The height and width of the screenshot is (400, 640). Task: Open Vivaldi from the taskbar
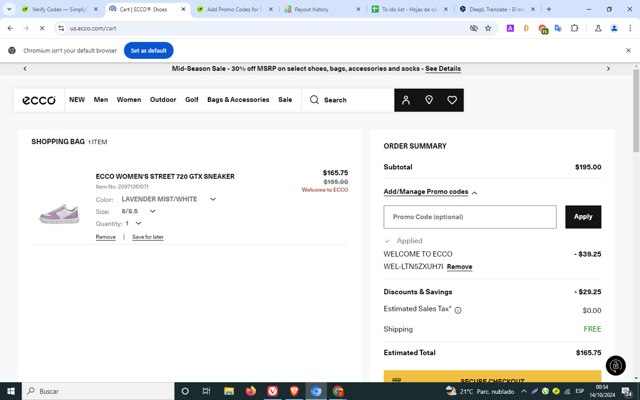[x=273, y=391]
